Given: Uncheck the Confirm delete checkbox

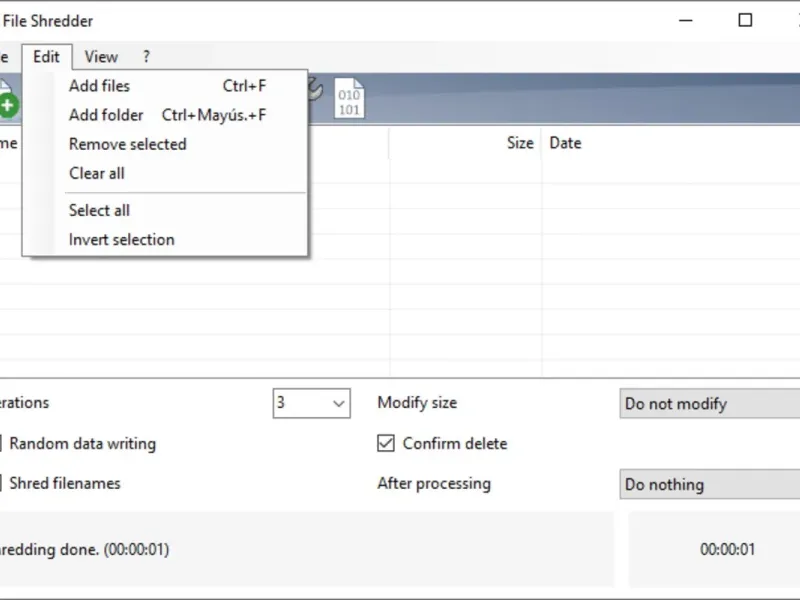Looking at the screenshot, I should click(385, 443).
